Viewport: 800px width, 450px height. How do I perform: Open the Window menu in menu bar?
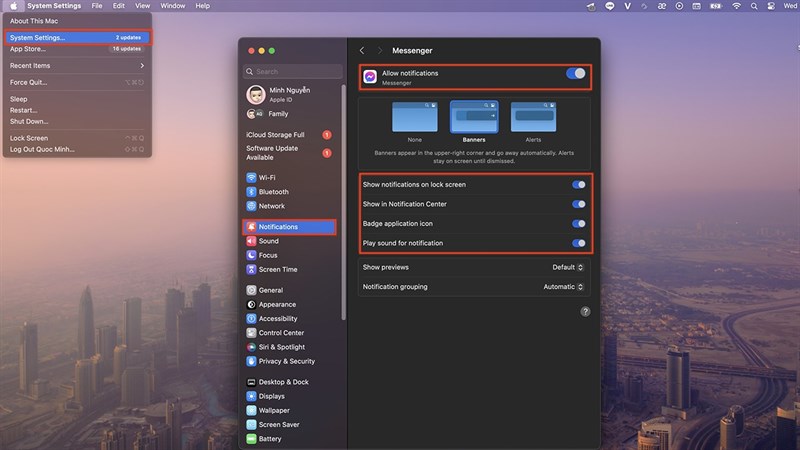172,6
